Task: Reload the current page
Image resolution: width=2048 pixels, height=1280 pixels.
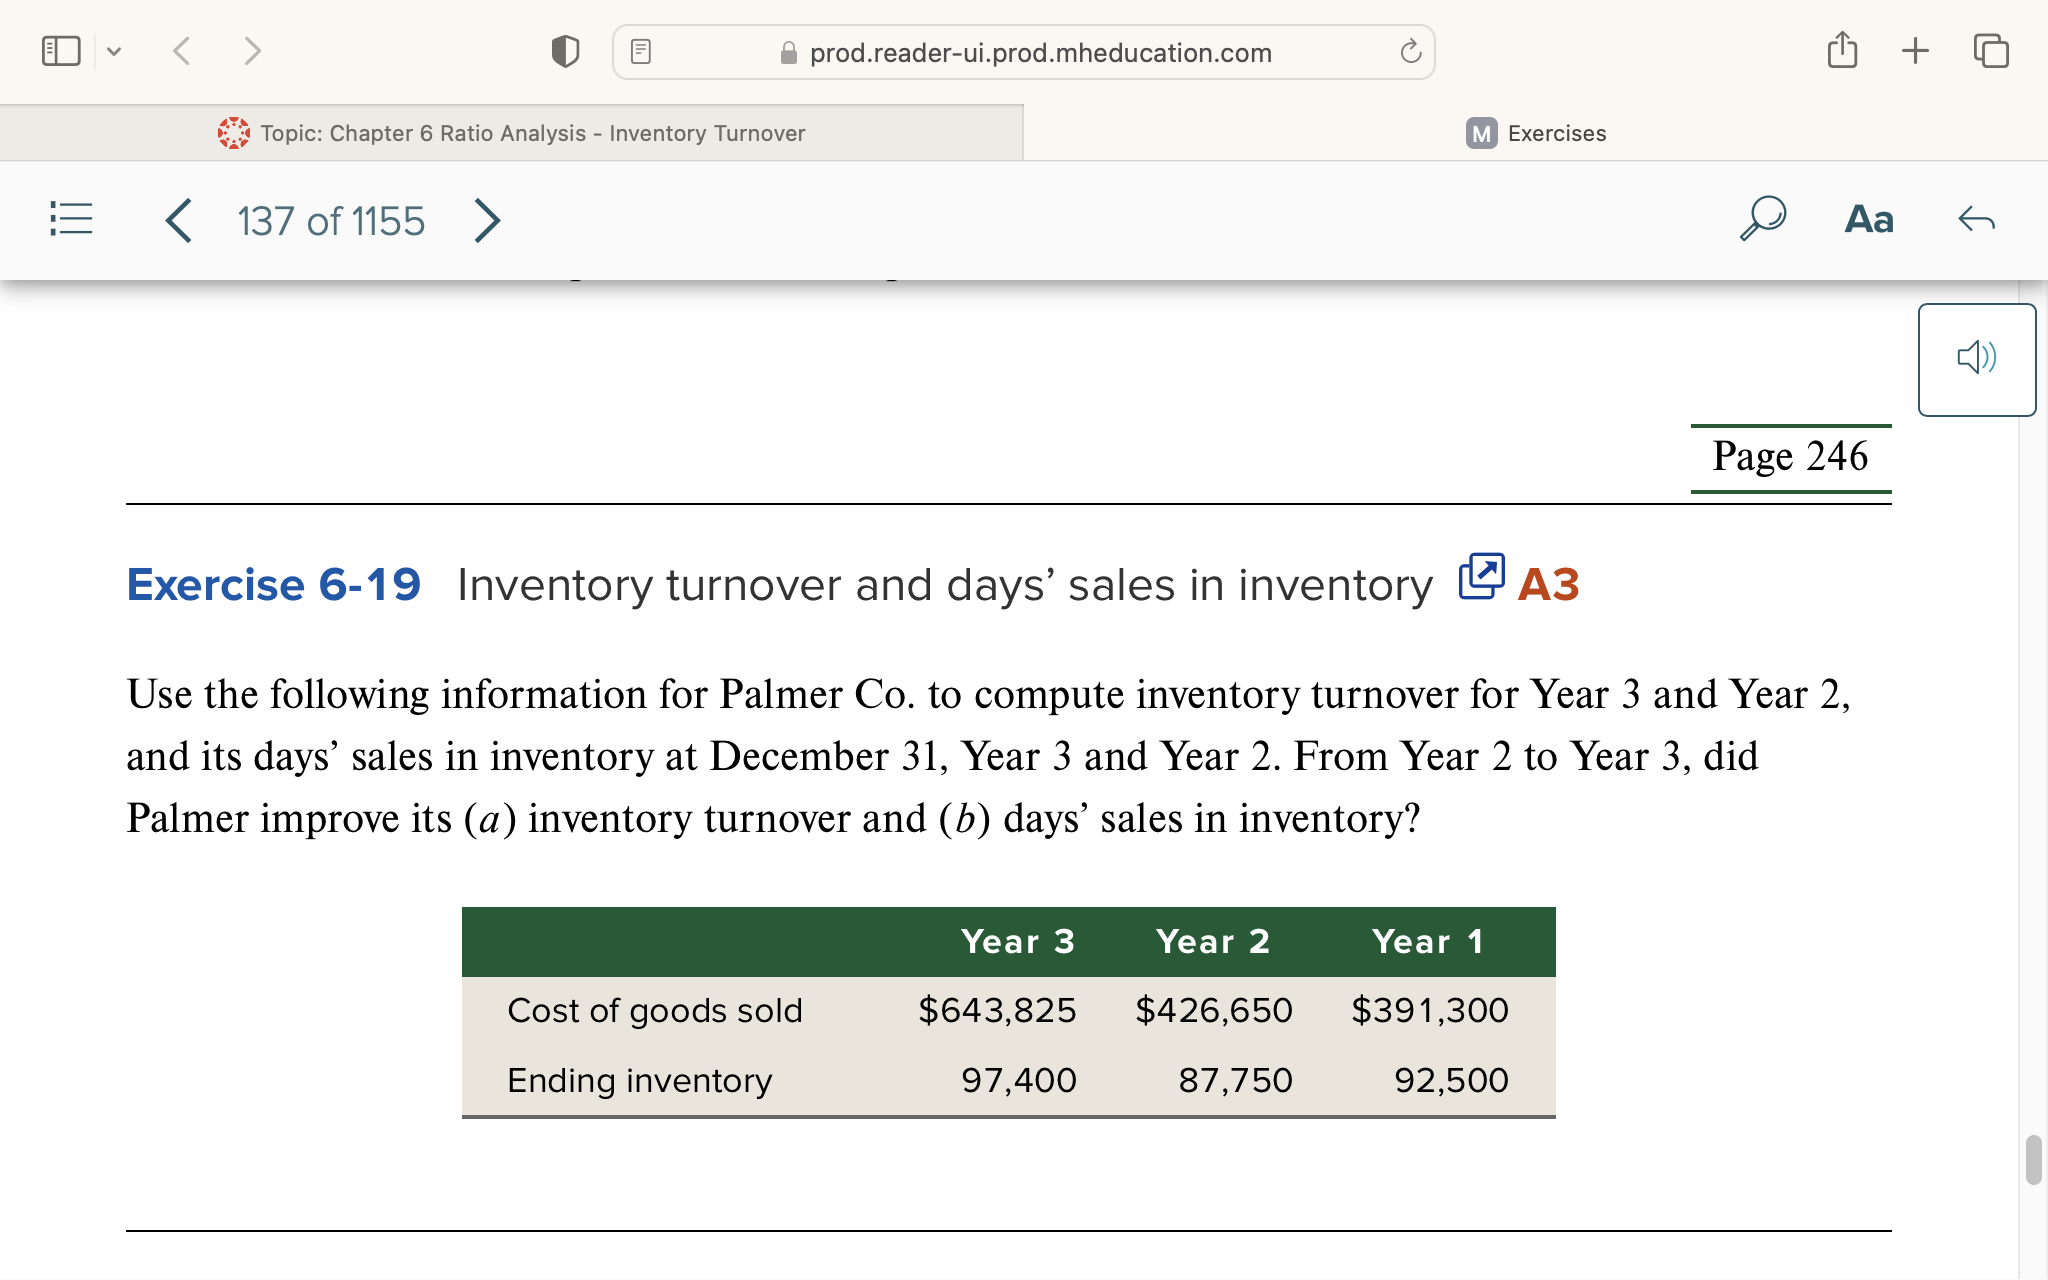Action: 1410,51
